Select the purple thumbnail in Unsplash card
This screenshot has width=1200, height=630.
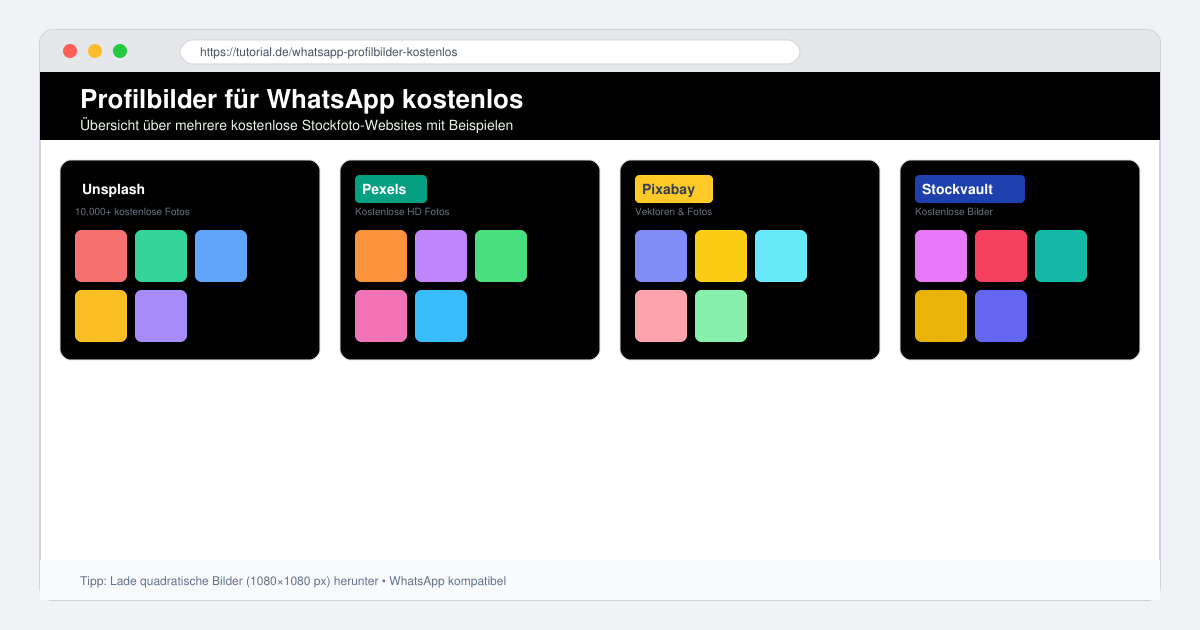click(161, 316)
